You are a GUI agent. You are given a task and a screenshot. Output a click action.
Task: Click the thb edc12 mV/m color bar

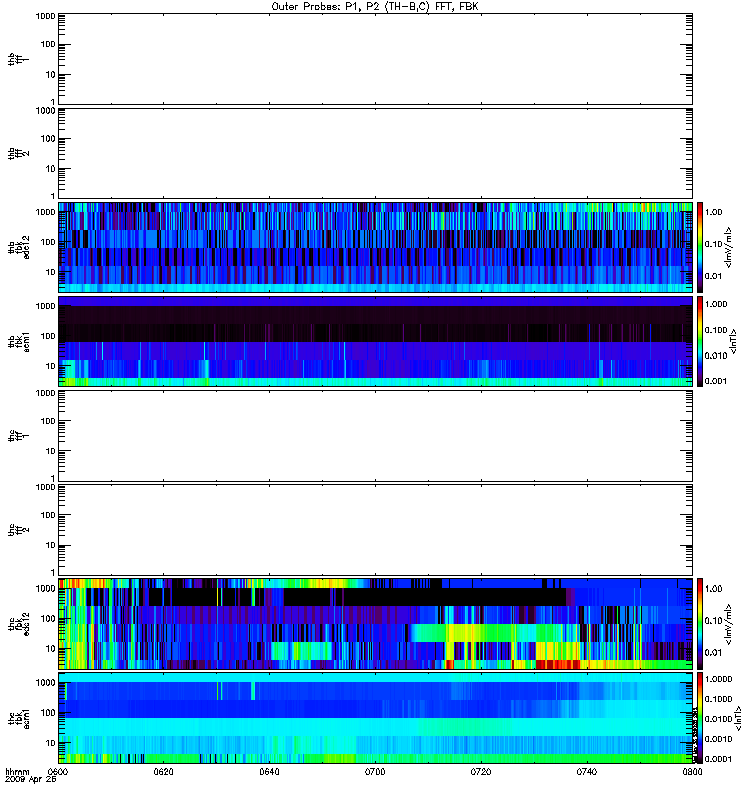[x=700, y=247]
